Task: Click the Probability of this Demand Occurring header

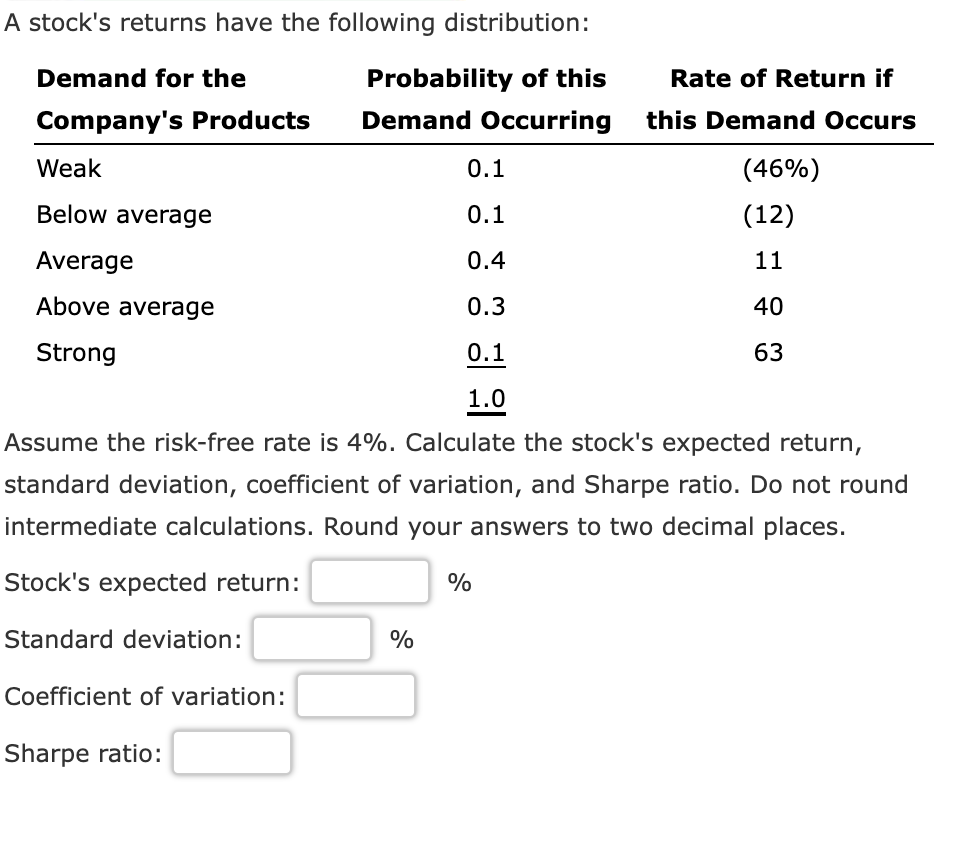Action: [x=487, y=99]
